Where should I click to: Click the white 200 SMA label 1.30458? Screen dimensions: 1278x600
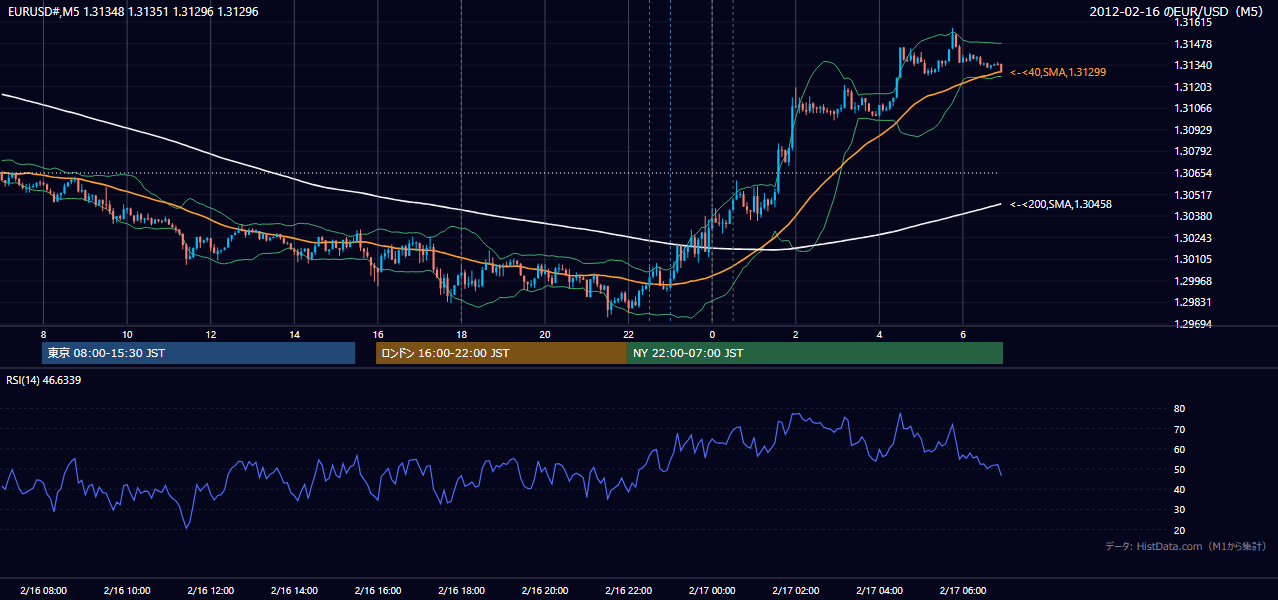coord(1061,204)
